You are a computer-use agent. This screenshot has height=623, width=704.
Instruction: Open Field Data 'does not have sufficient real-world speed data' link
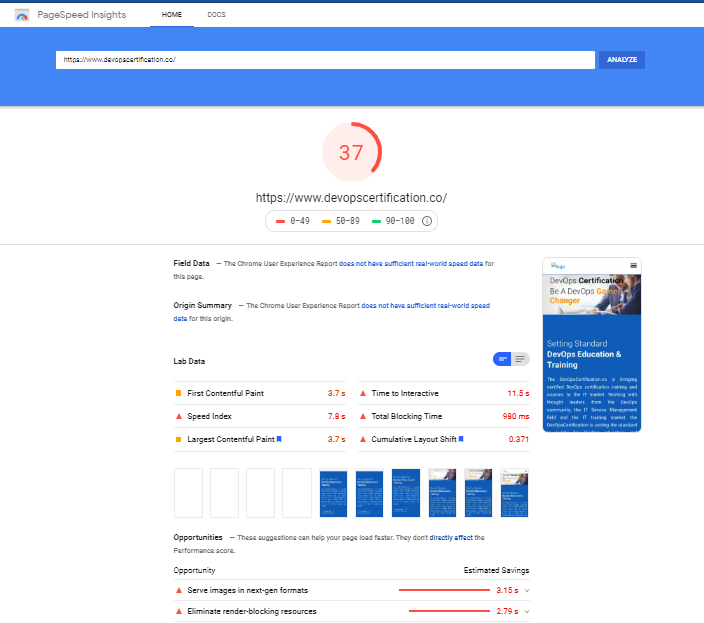(411, 263)
